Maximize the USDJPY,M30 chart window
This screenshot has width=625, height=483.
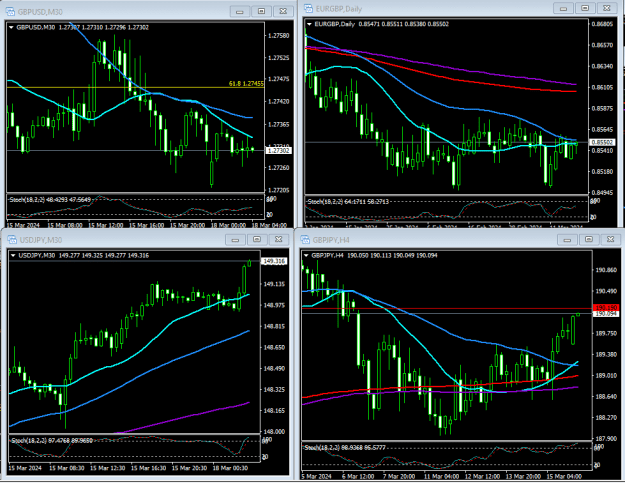tap(257, 240)
